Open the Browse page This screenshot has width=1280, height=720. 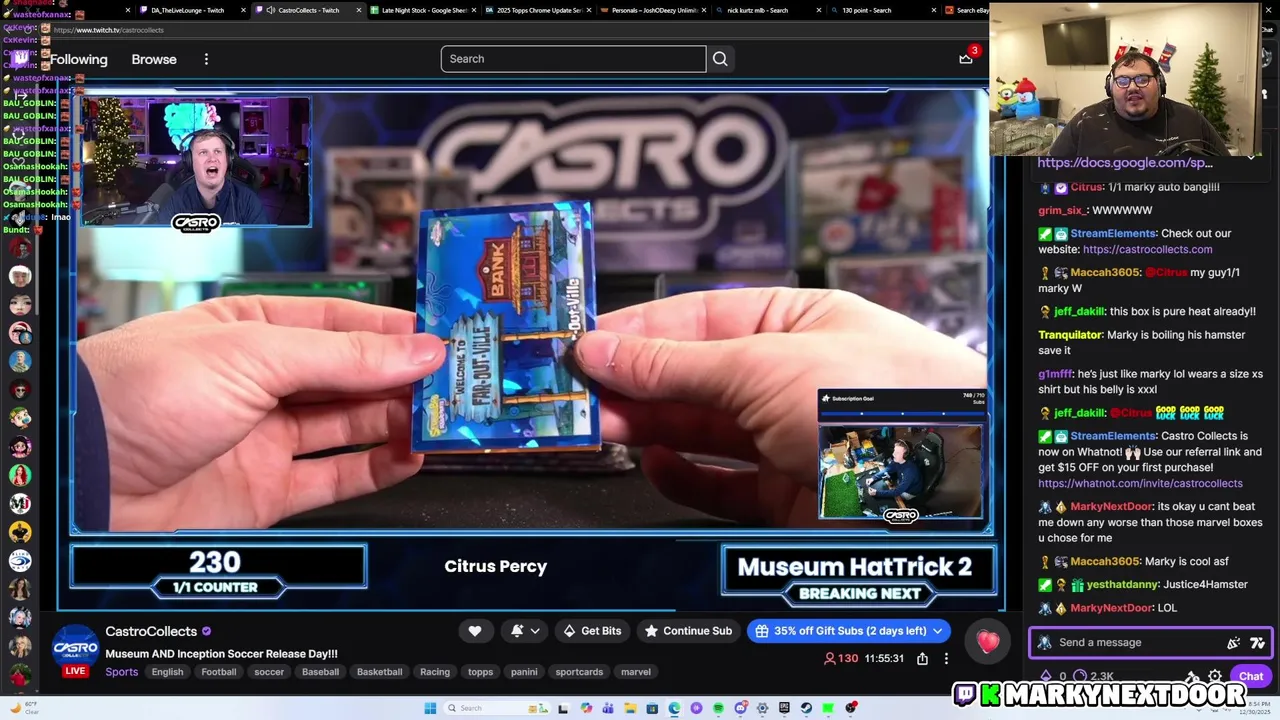(x=154, y=59)
